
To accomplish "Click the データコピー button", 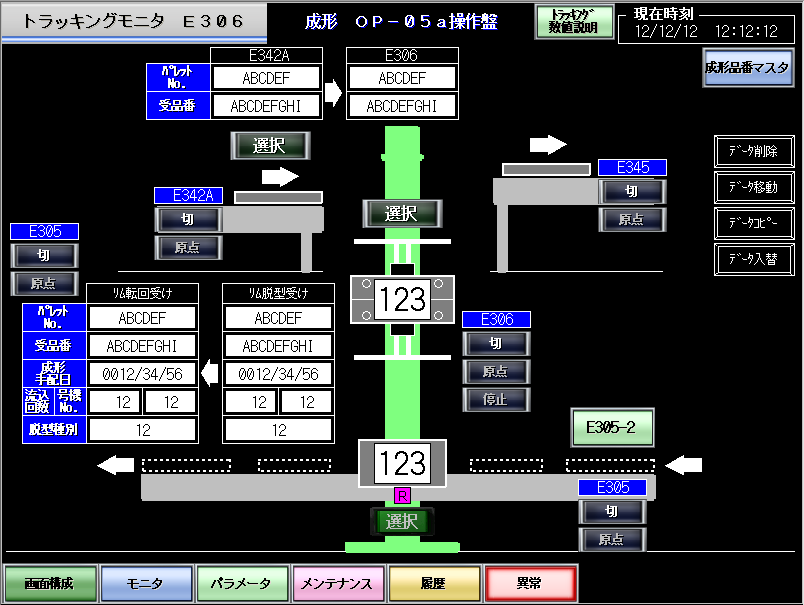I will (753, 222).
